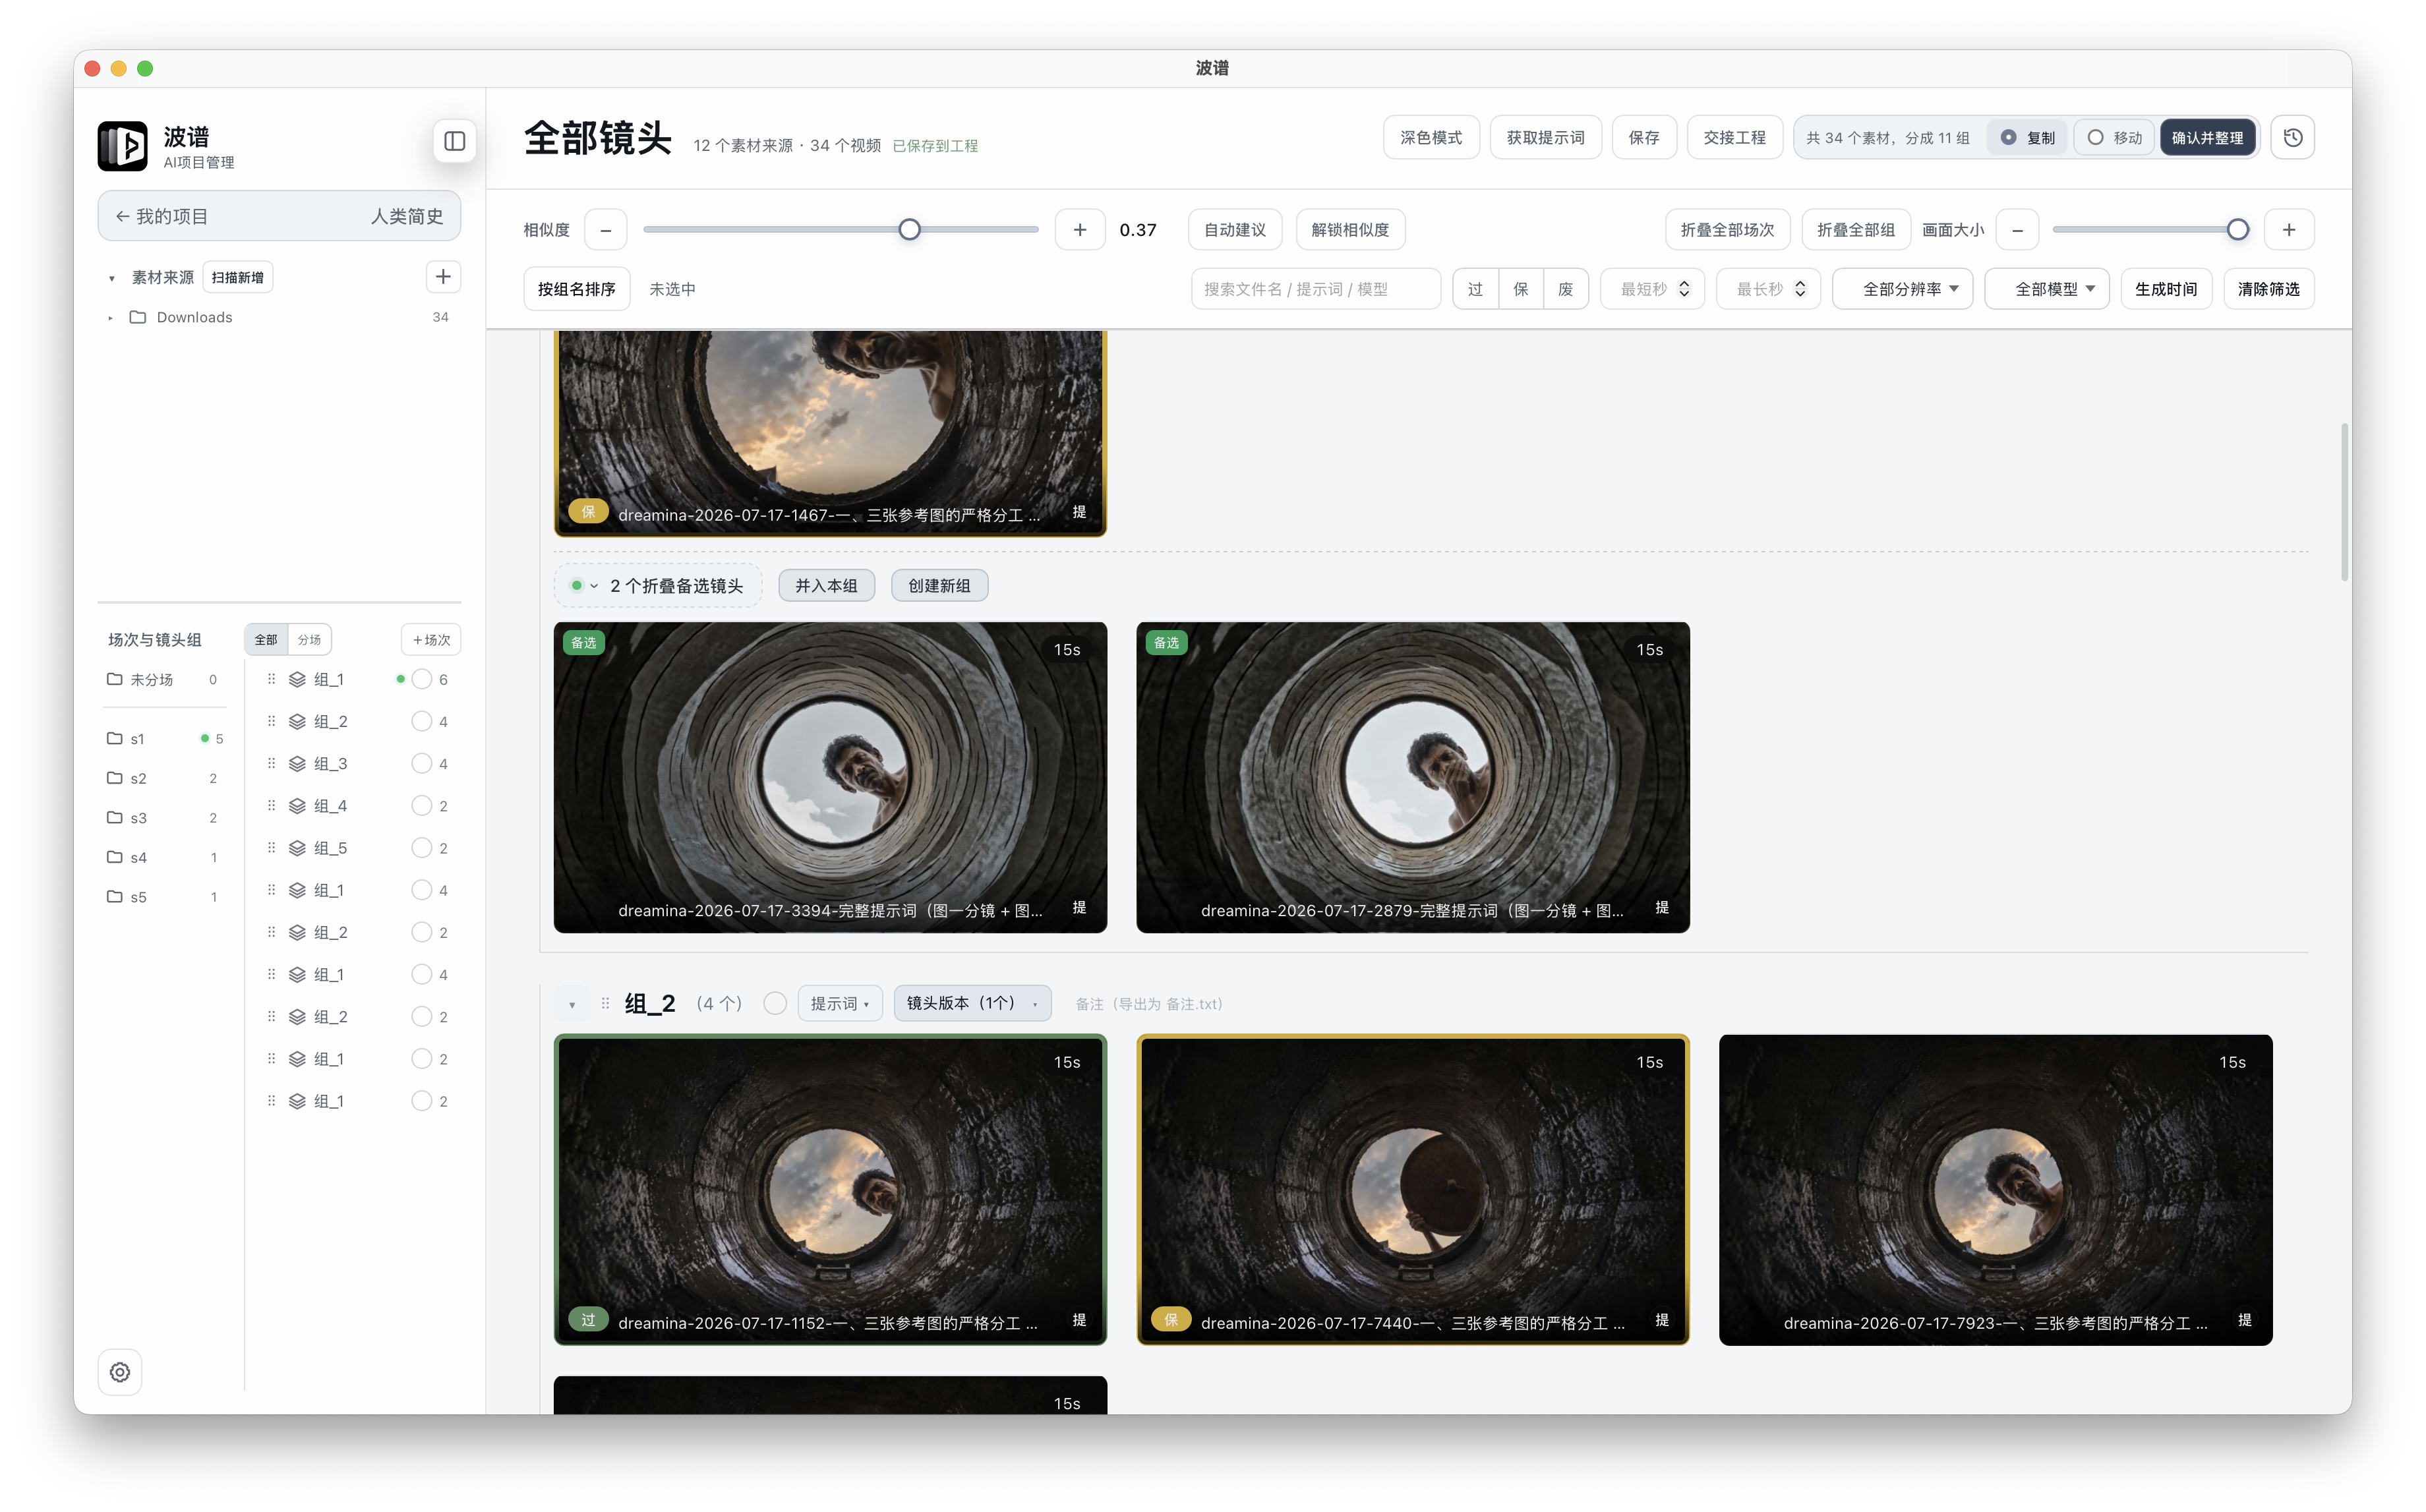The width and height of the screenshot is (2426, 1512).
Task: Click 提 icon on clip dreamina-2026-07-17-1467
Action: coord(1079,512)
